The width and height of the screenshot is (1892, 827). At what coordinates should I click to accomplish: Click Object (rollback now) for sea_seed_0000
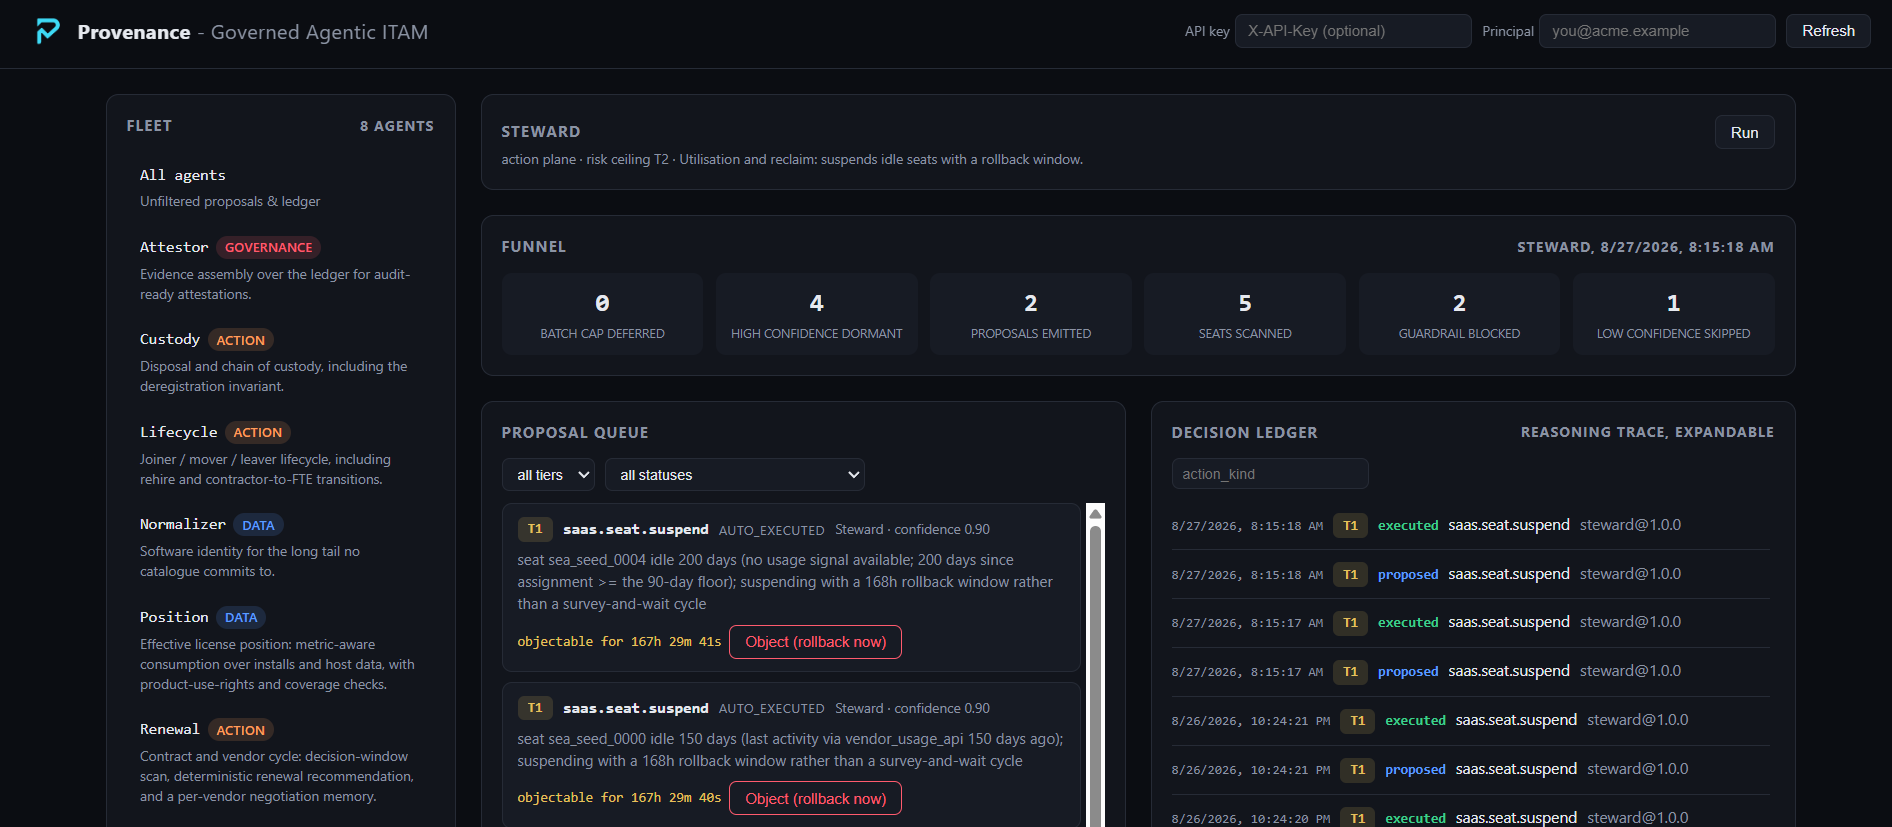click(815, 799)
